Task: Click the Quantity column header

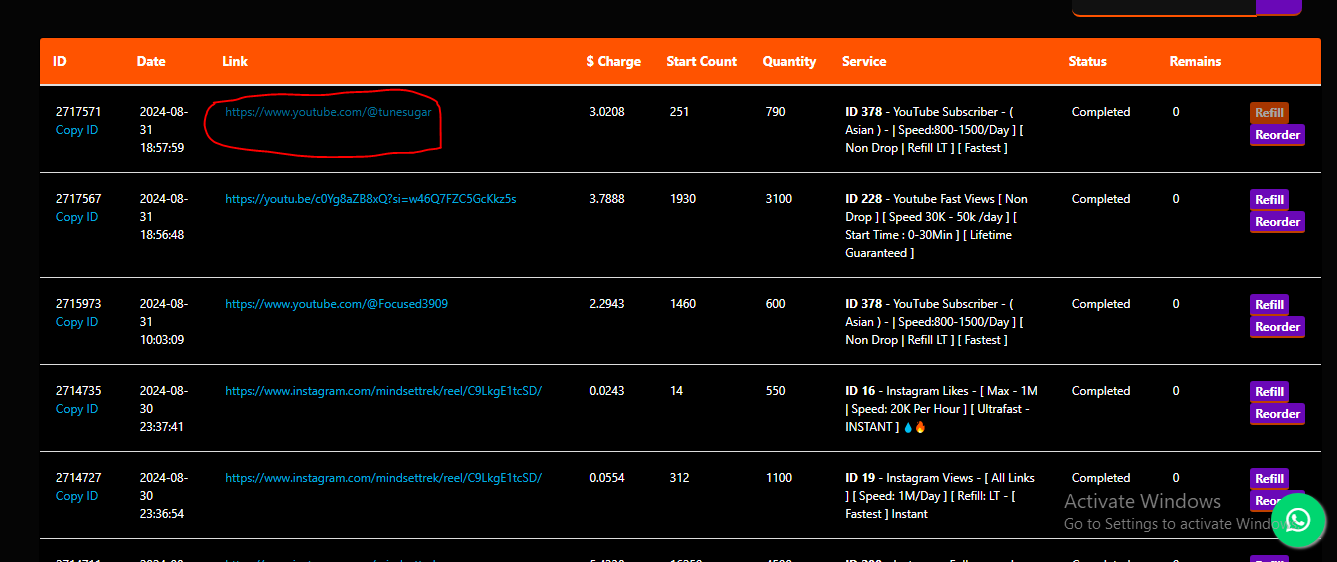Action: pos(789,61)
